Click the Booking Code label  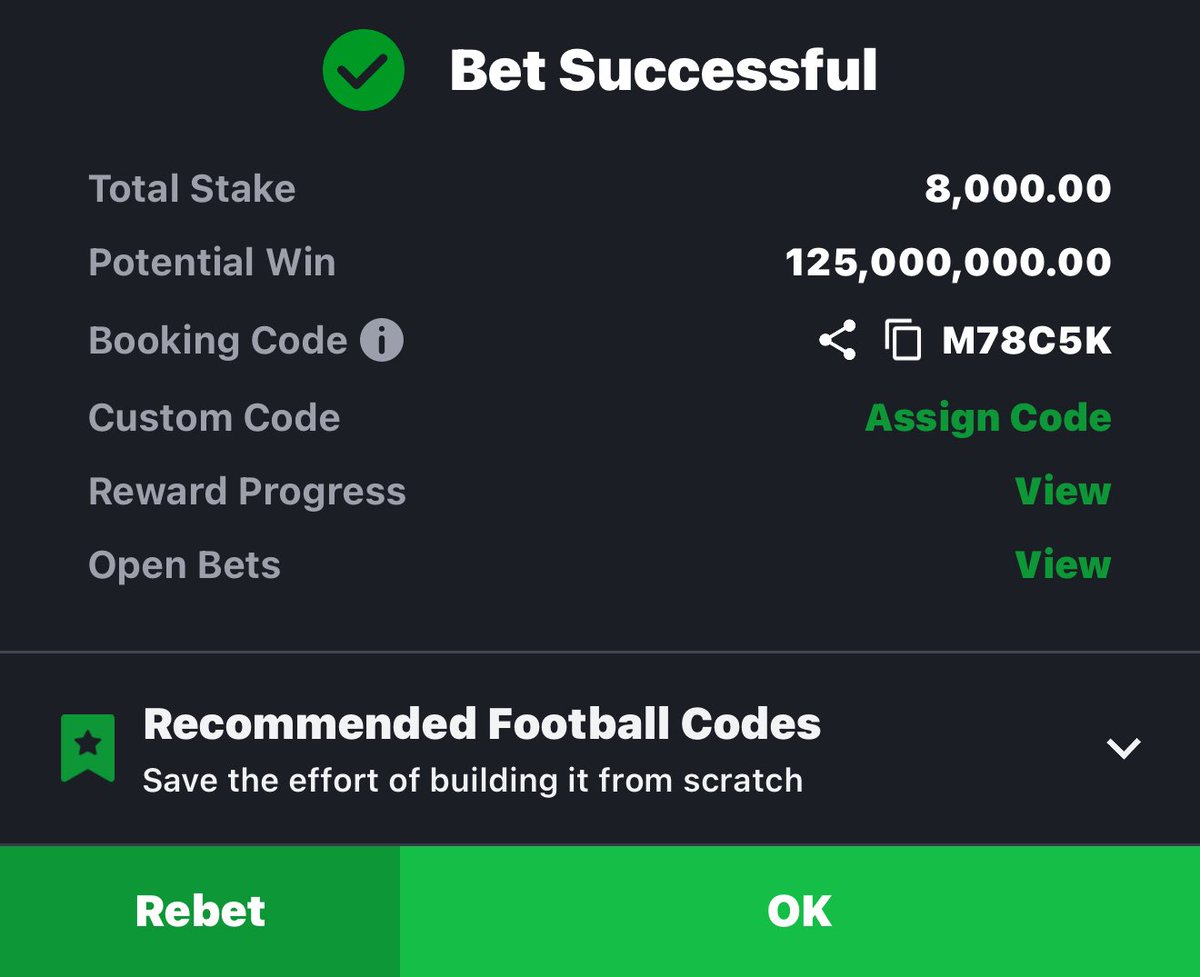pos(218,341)
